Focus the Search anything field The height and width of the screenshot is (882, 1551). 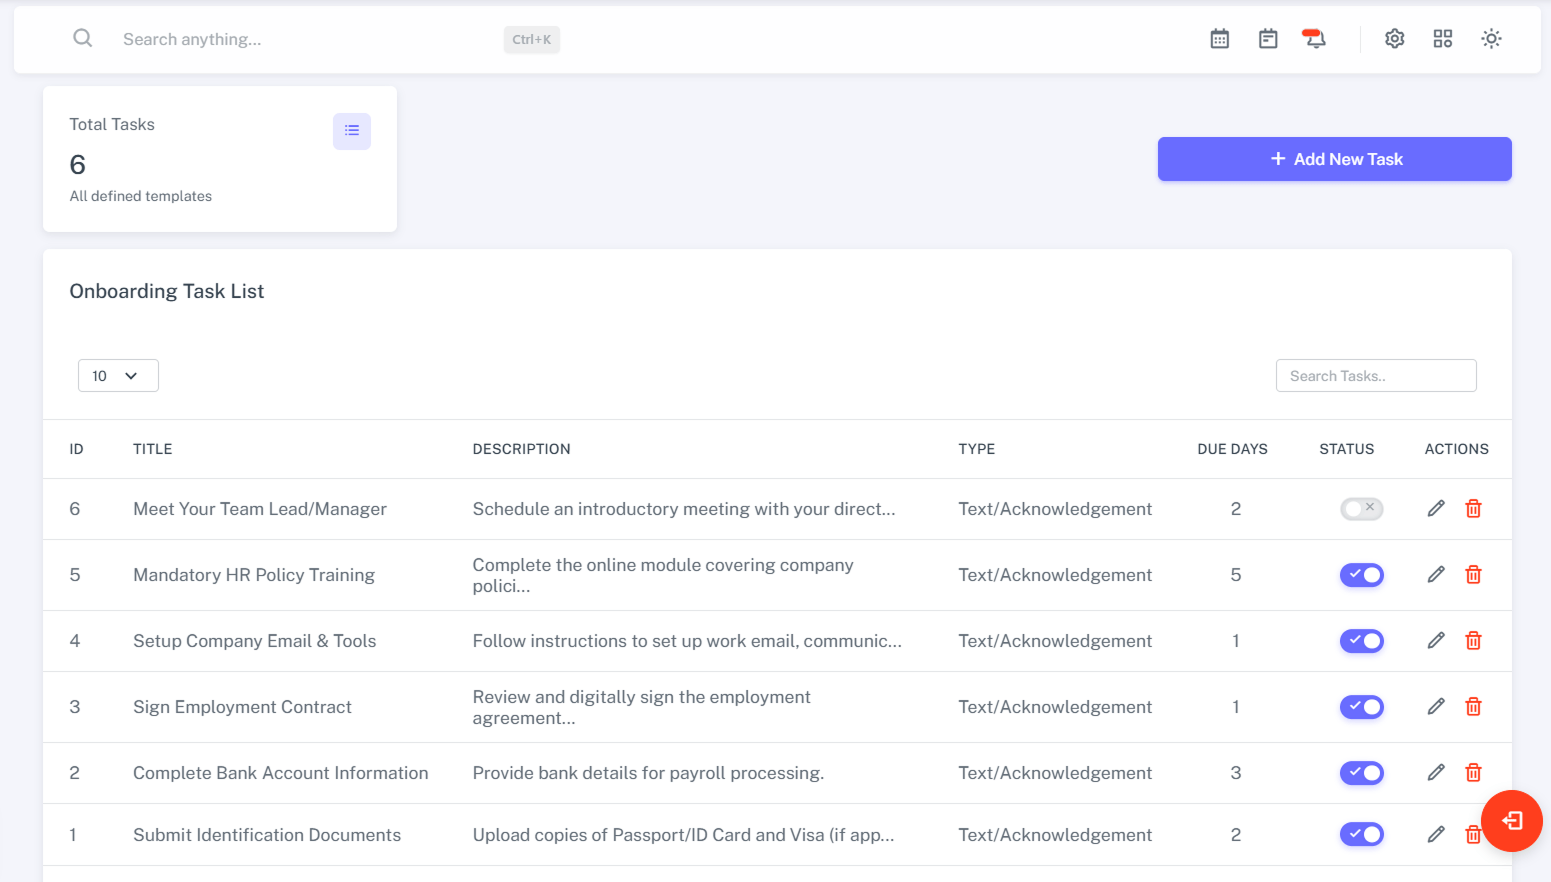[300, 39]
